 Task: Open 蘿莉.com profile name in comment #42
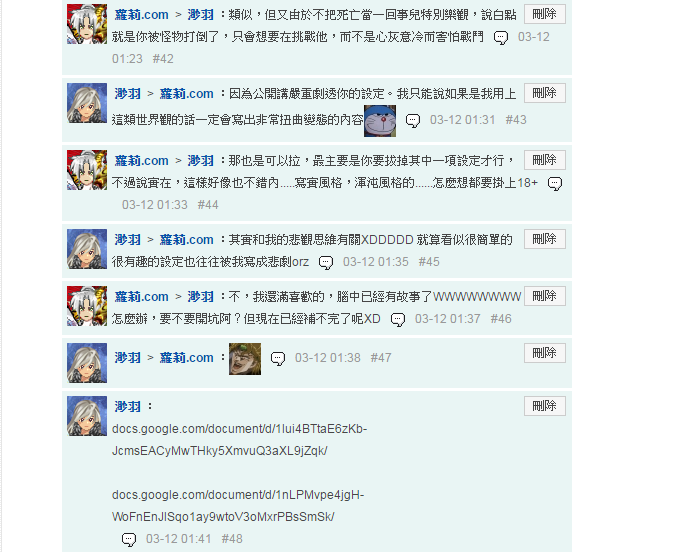point(141,15)
